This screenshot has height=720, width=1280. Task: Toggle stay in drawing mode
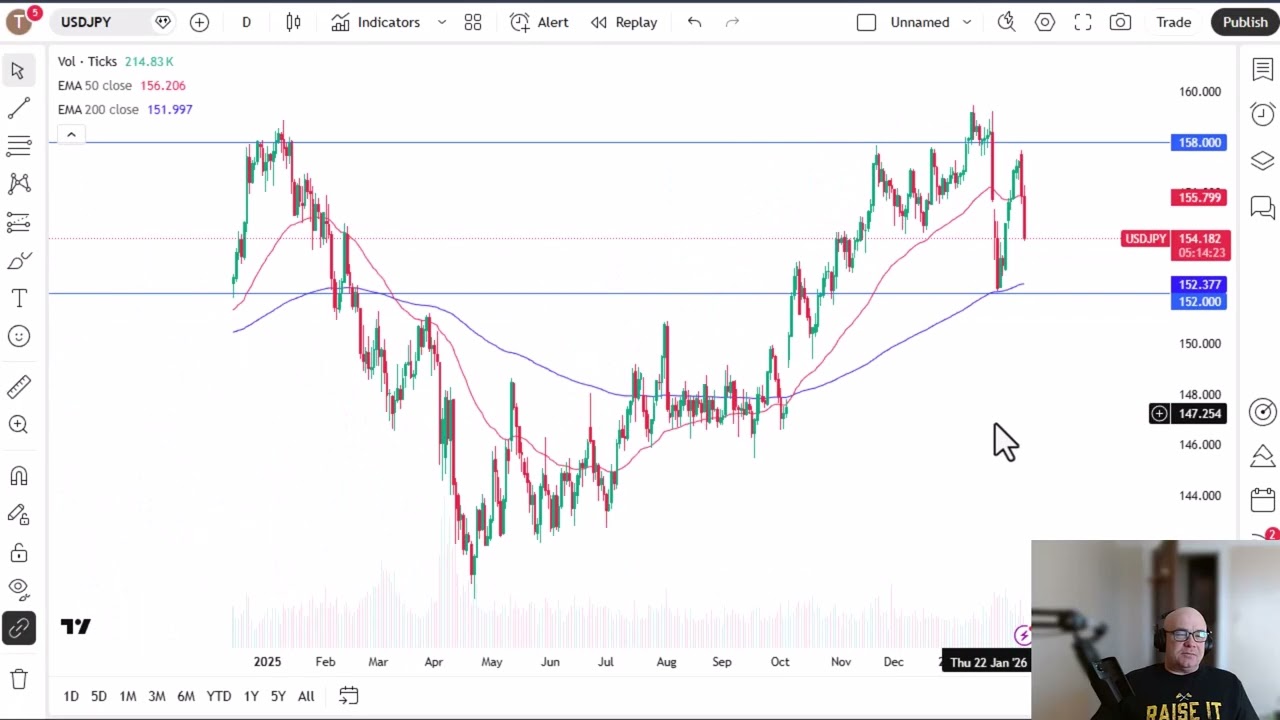click(18, 514)
